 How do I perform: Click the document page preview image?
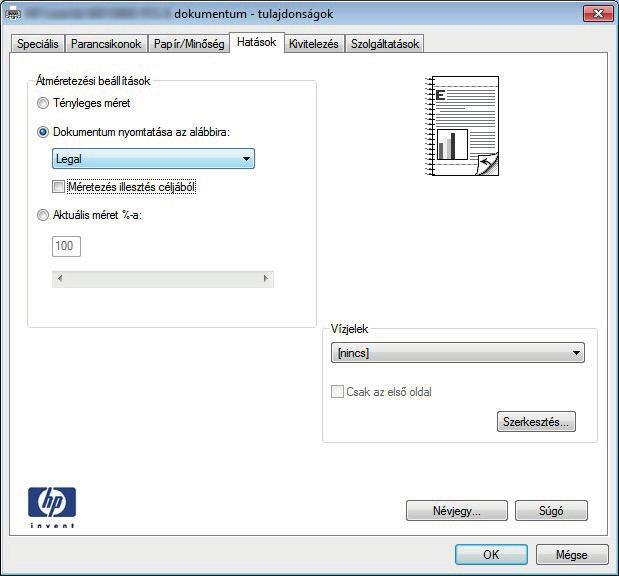[462, 126]
